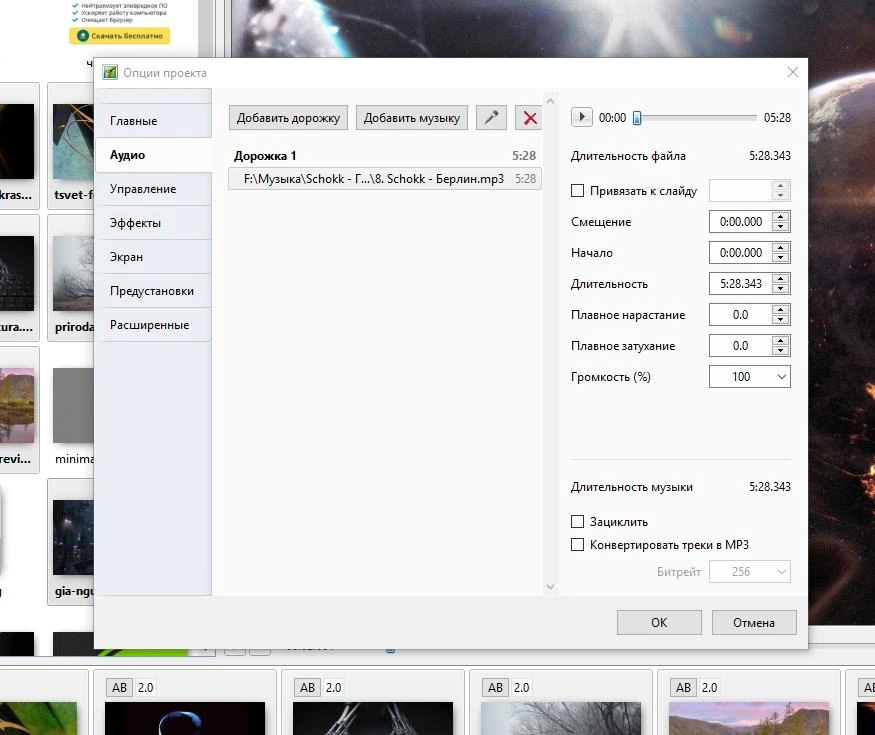This screenshot has width=875, height=735.
Task: Select the foggy tree timeline slide thumbnail
Action: [x=561, y=718]
